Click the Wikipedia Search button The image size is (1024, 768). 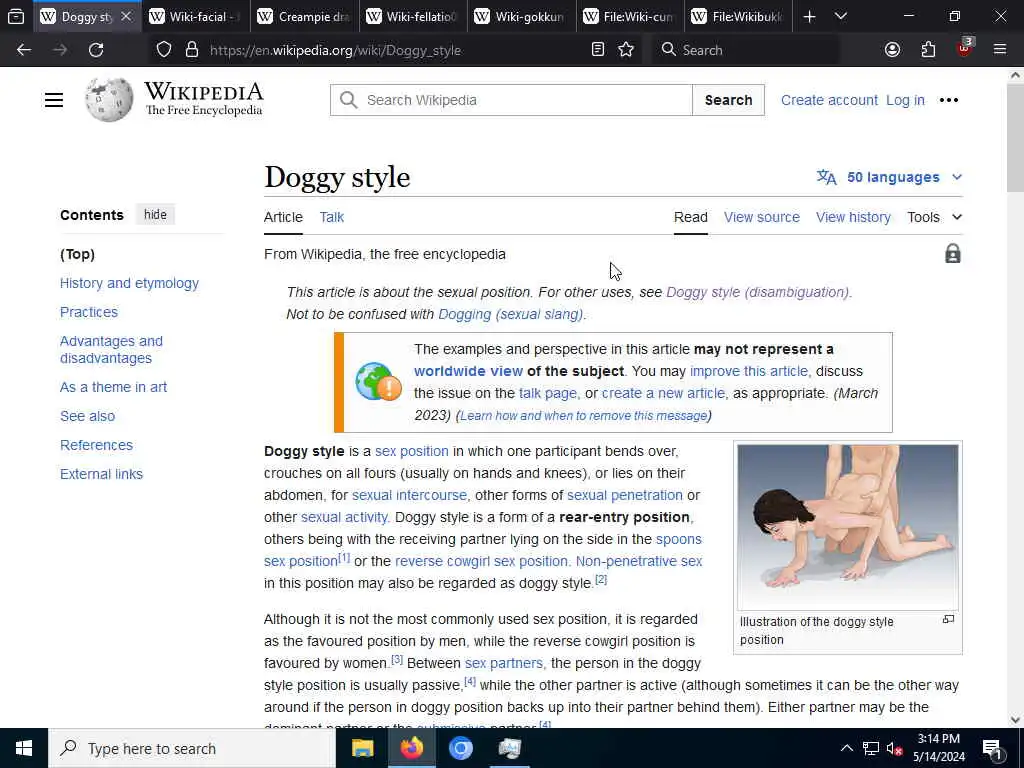pyautogui.click(x=728, y=100)
